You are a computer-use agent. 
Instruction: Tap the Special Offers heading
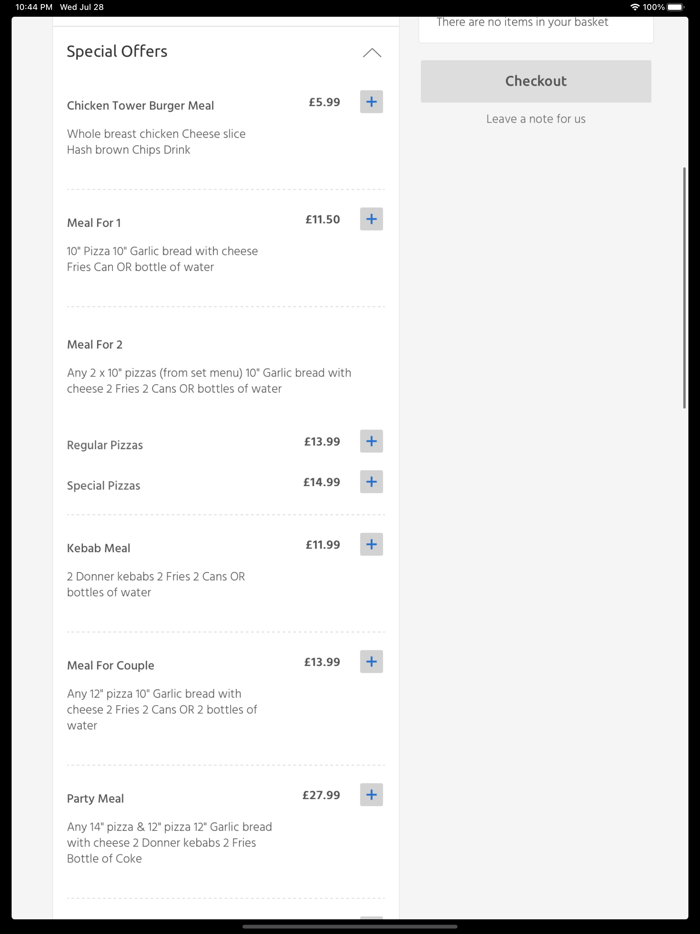pos(117,52)
